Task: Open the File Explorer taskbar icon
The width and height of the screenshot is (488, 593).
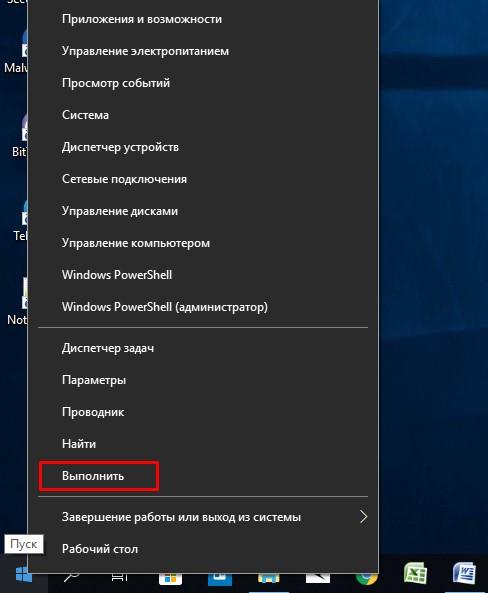Action: click(269, 579)
